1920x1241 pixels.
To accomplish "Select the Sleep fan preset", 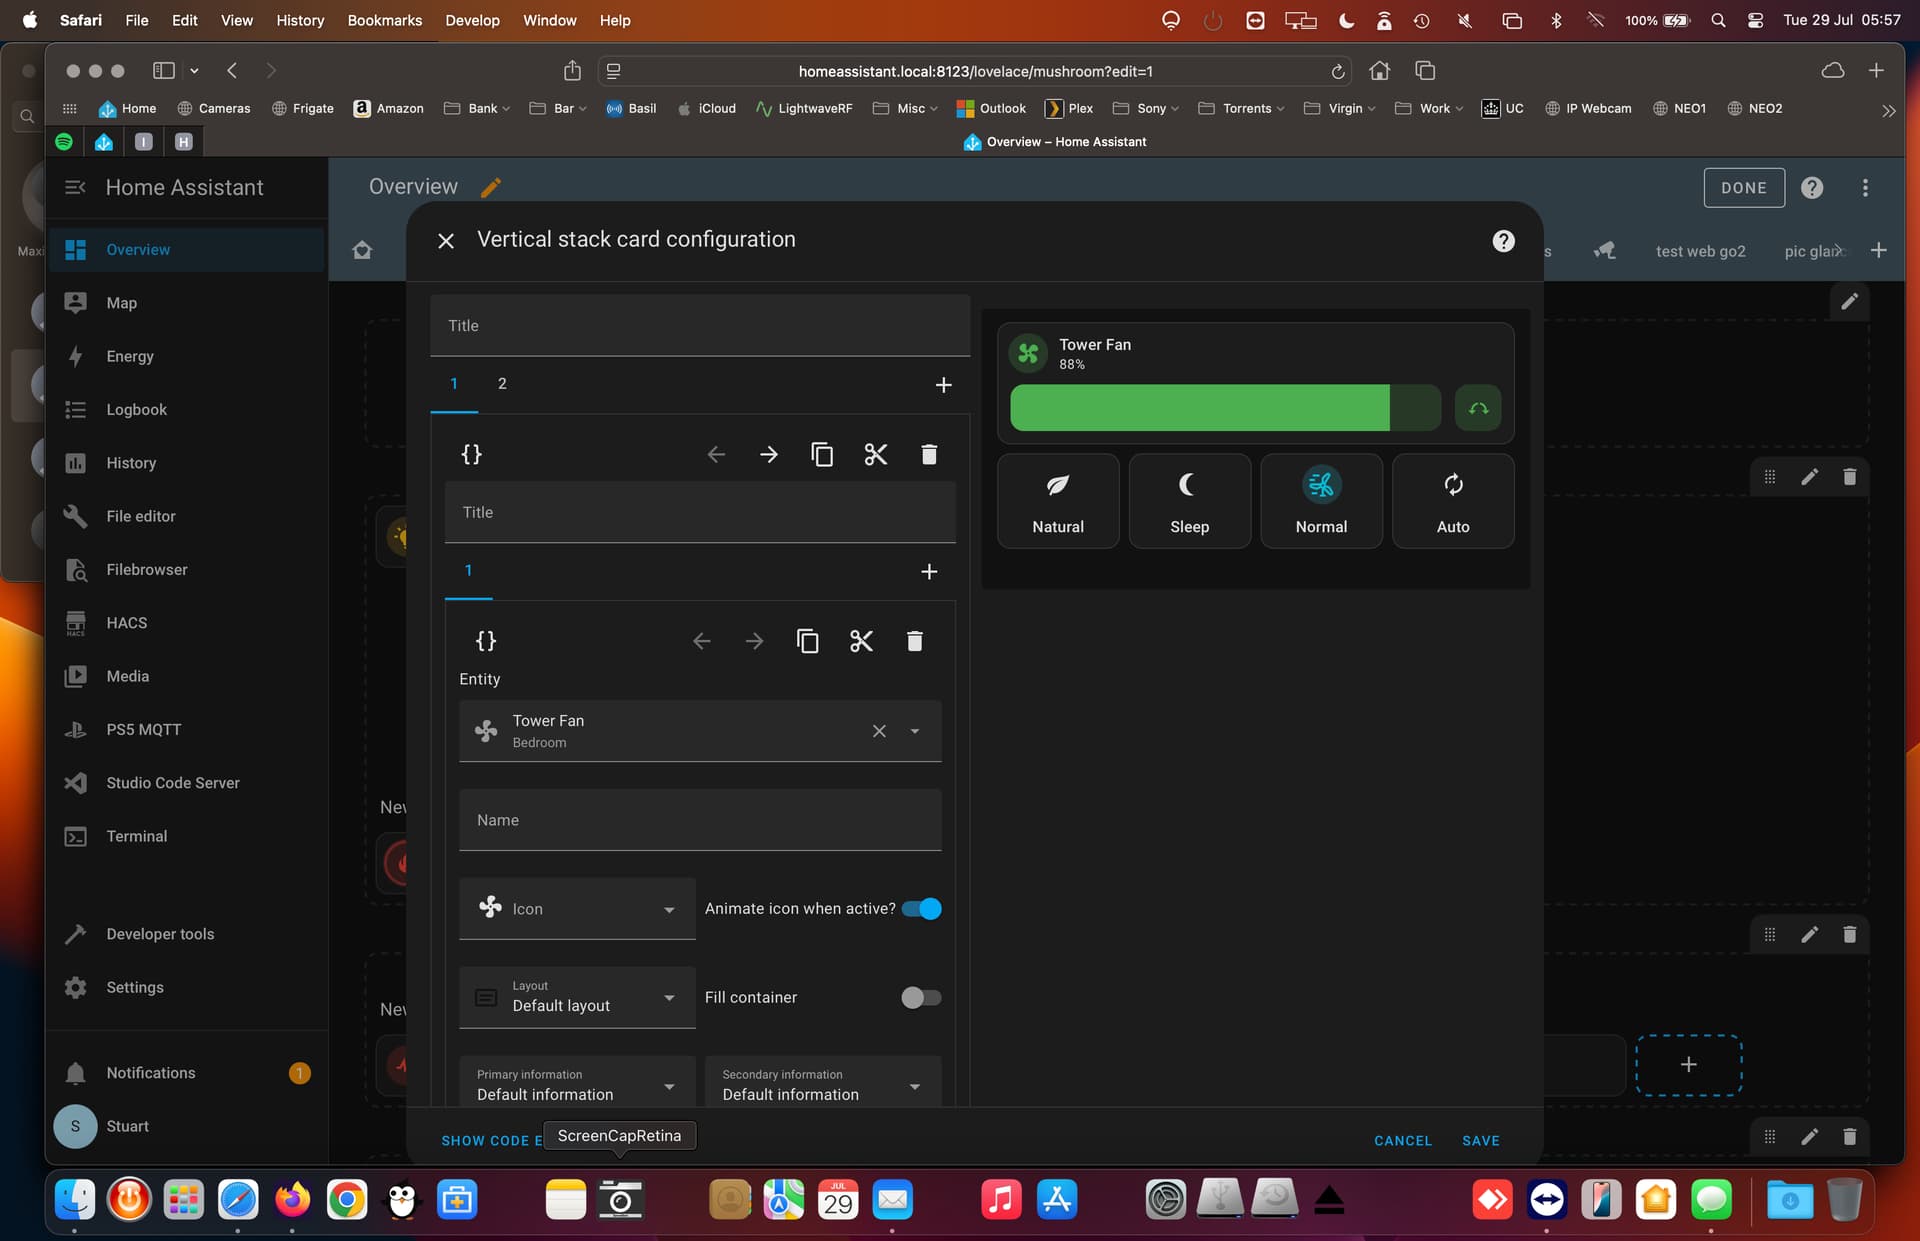I will [1189, 501].
